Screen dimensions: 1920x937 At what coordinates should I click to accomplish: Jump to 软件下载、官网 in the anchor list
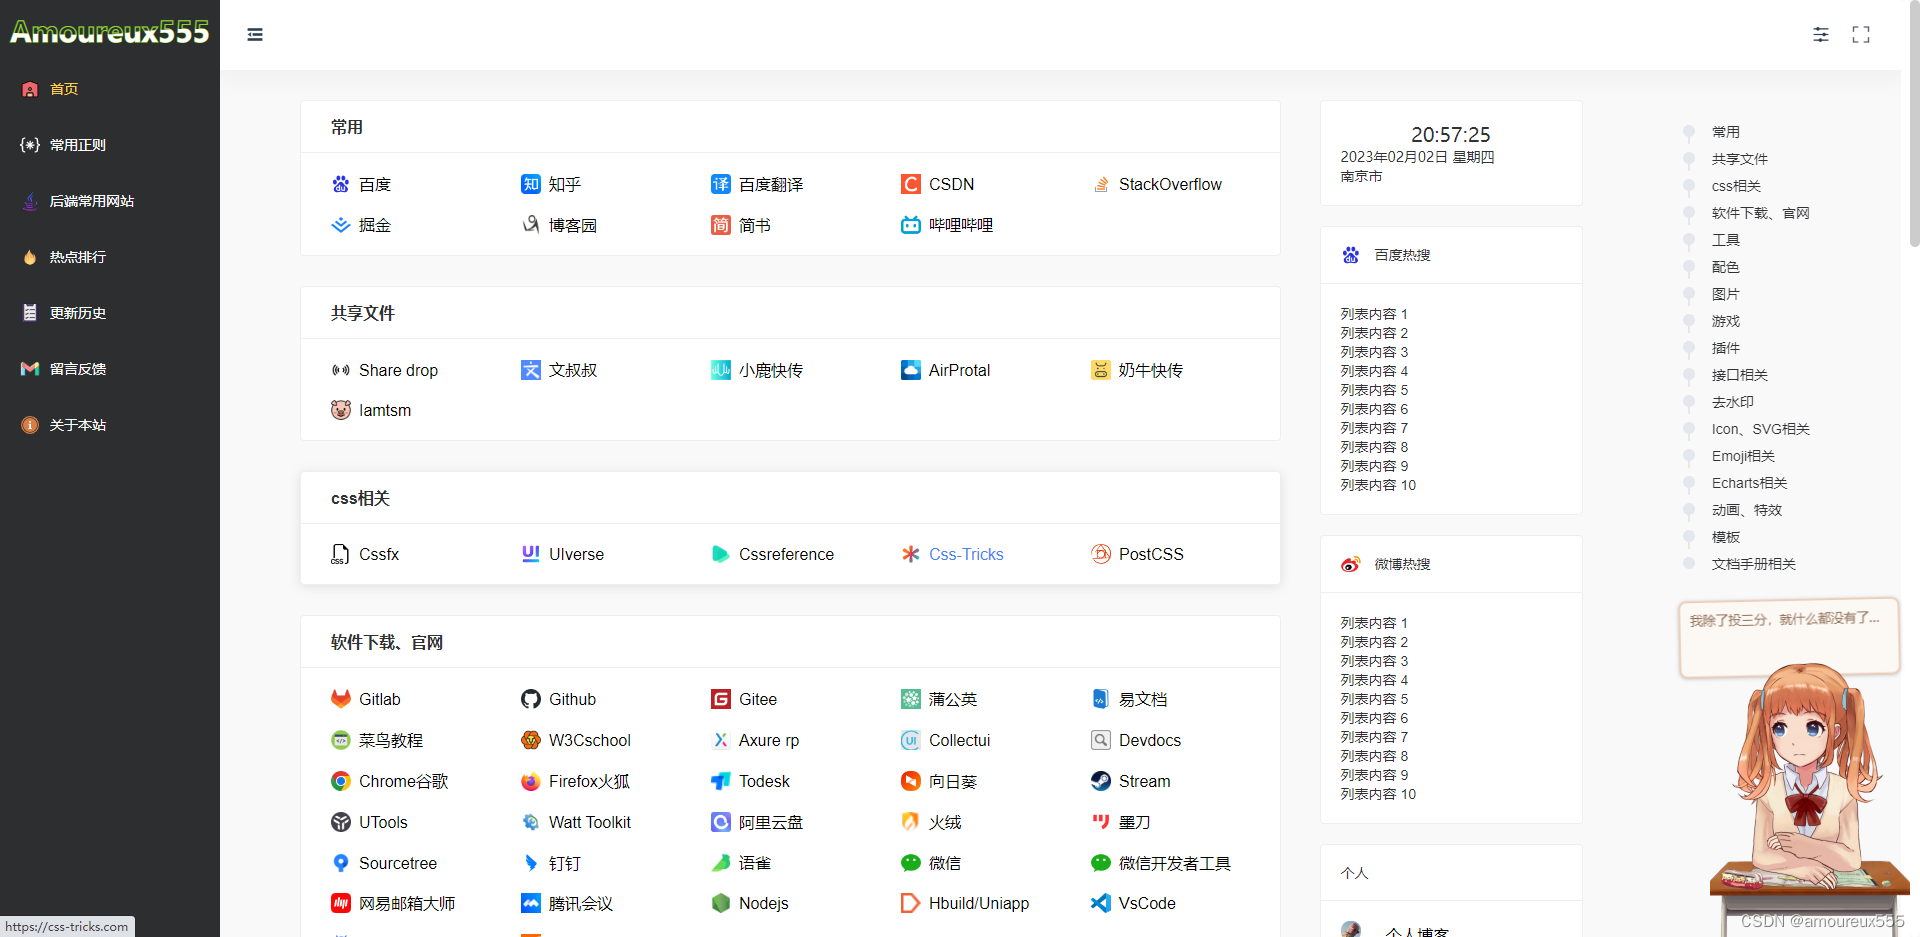point(1760,213)
